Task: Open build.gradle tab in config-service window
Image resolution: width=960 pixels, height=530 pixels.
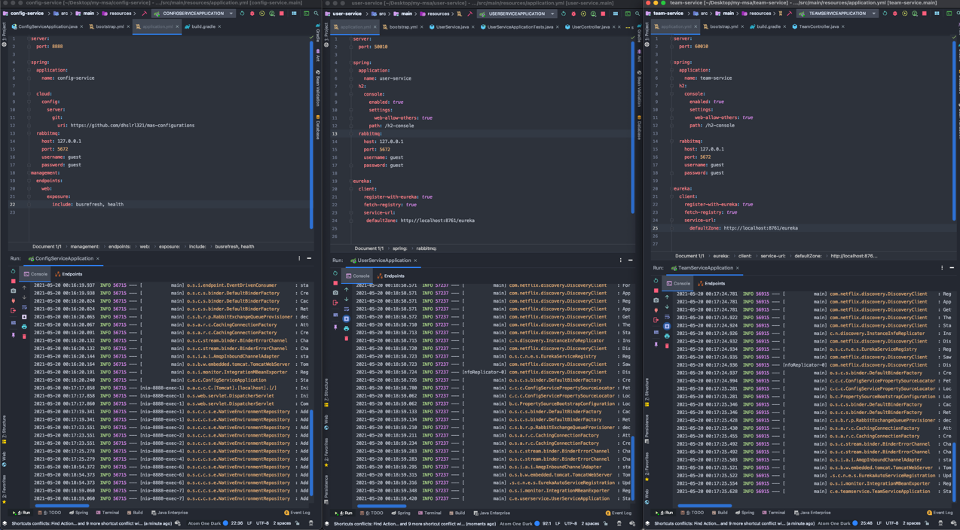Action: click(x=201, y=26)
